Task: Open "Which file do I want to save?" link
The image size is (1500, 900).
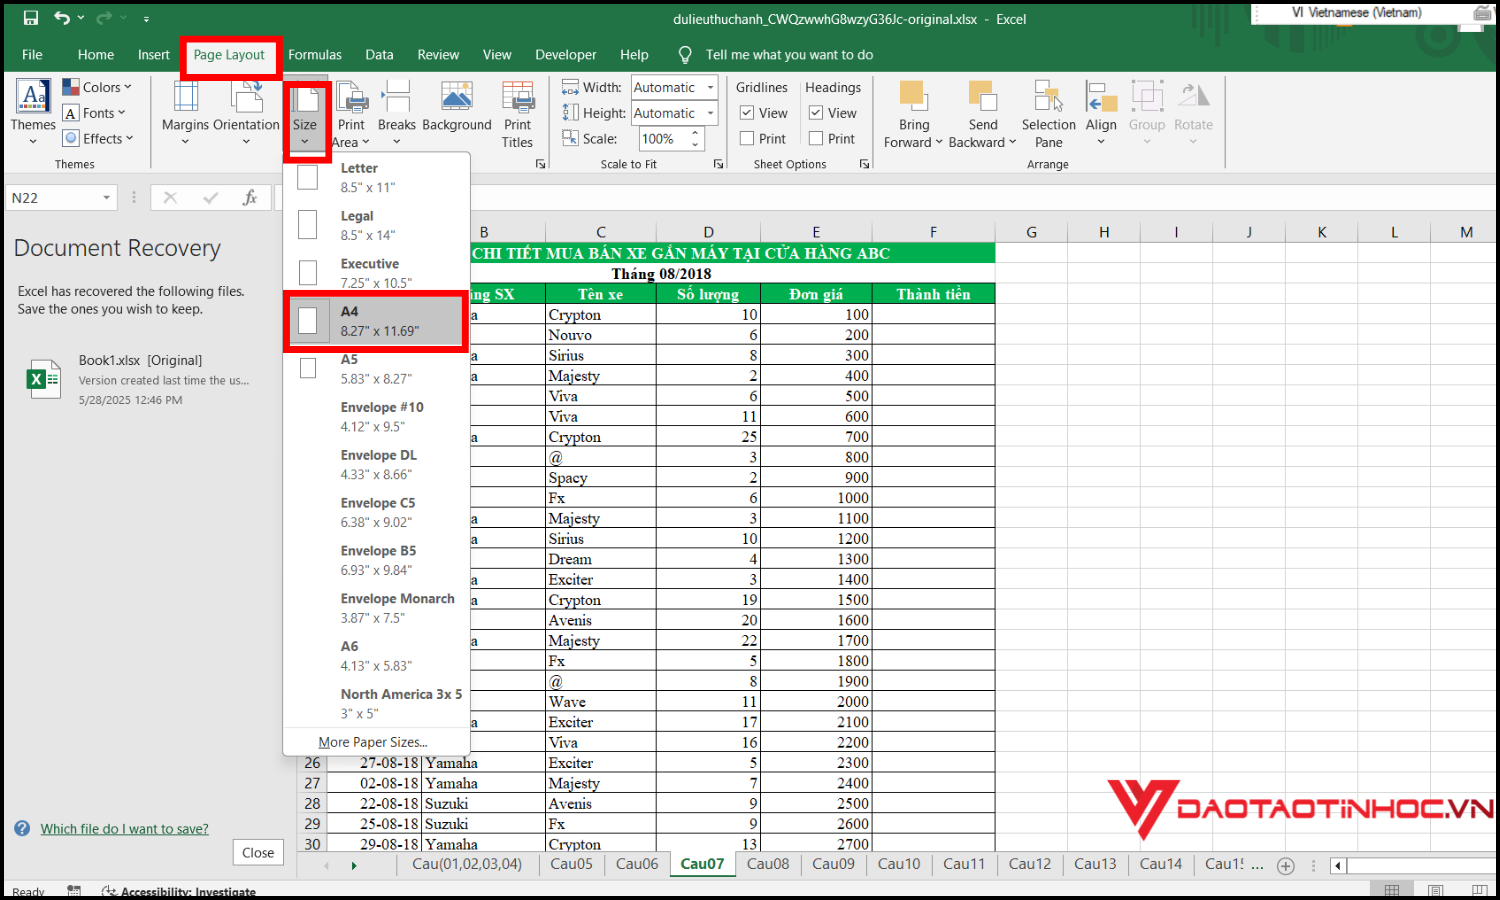Action: click(x=124, y=829)
